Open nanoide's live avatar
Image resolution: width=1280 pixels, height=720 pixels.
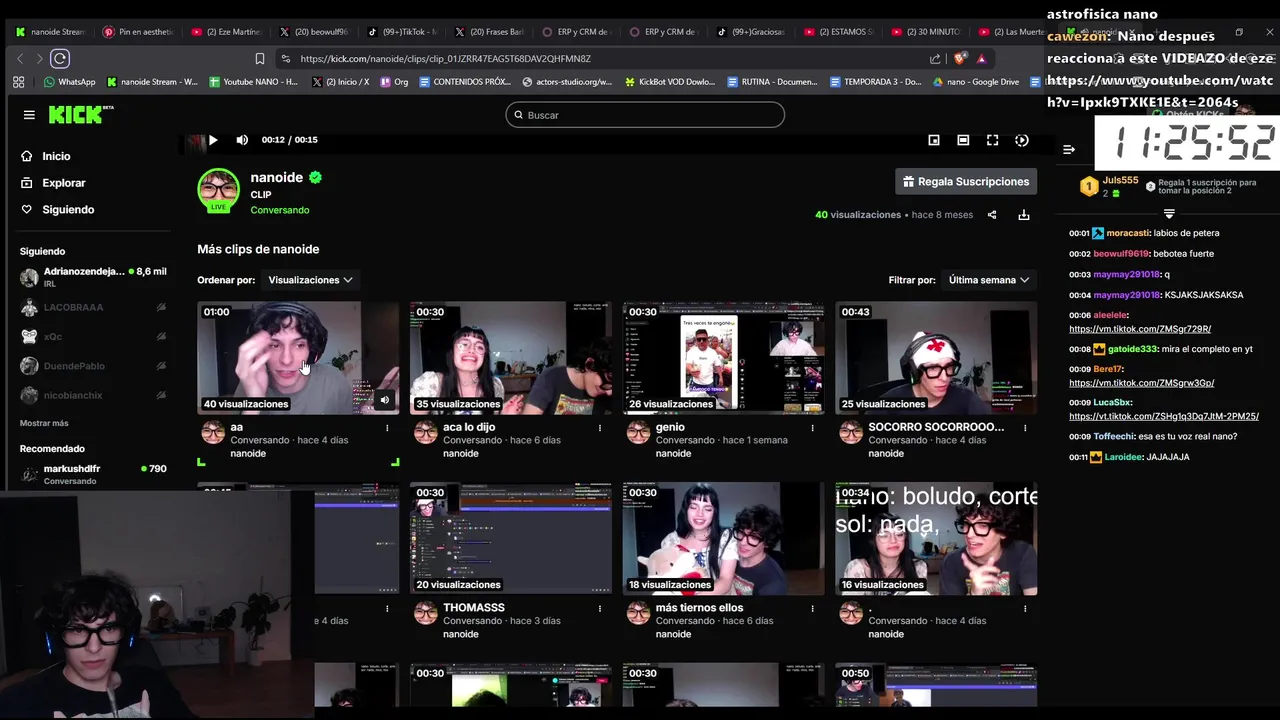218,190
